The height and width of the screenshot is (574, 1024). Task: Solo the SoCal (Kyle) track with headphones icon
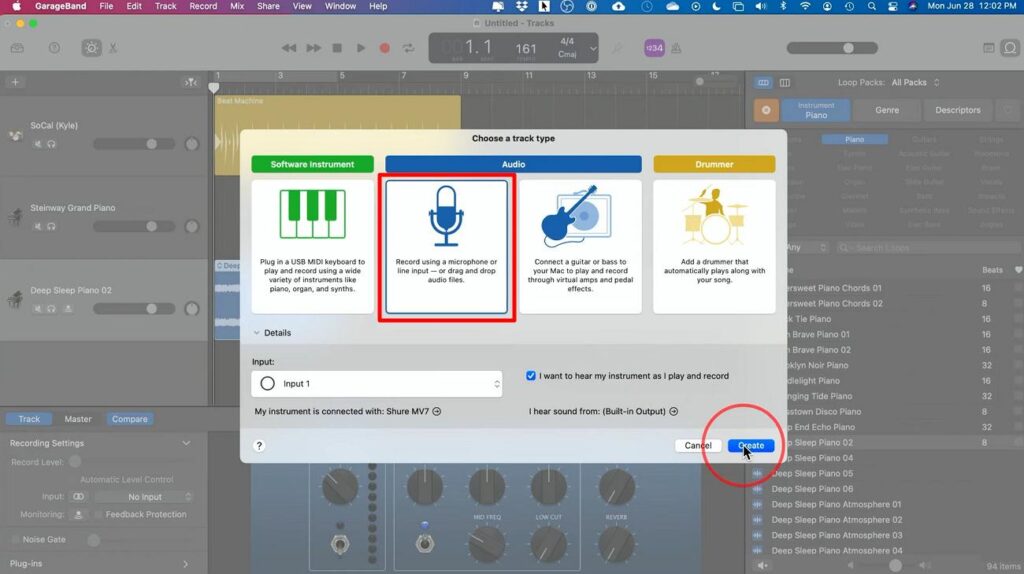click(51, 144)
